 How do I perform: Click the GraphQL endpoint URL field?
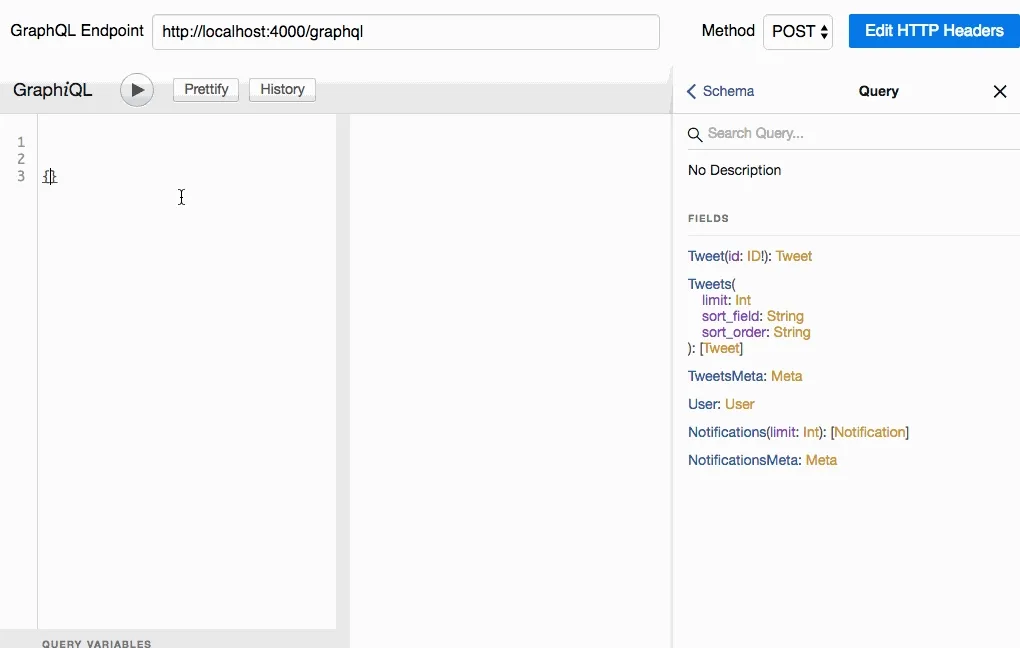pos(405,31)
